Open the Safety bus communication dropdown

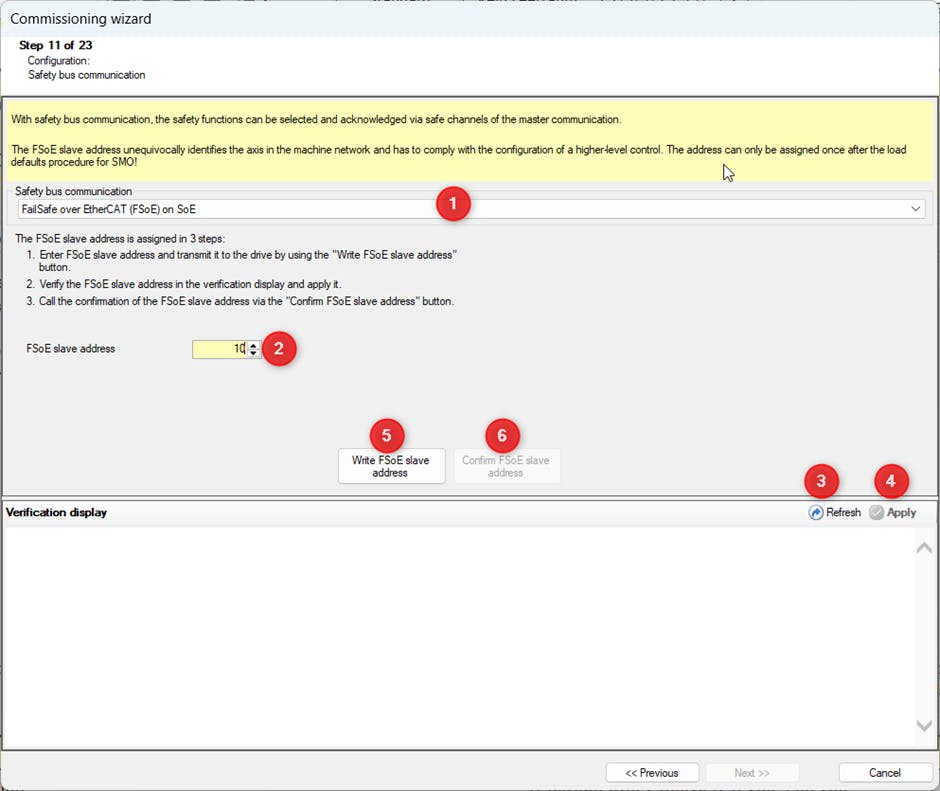click(x=915, y=209)
